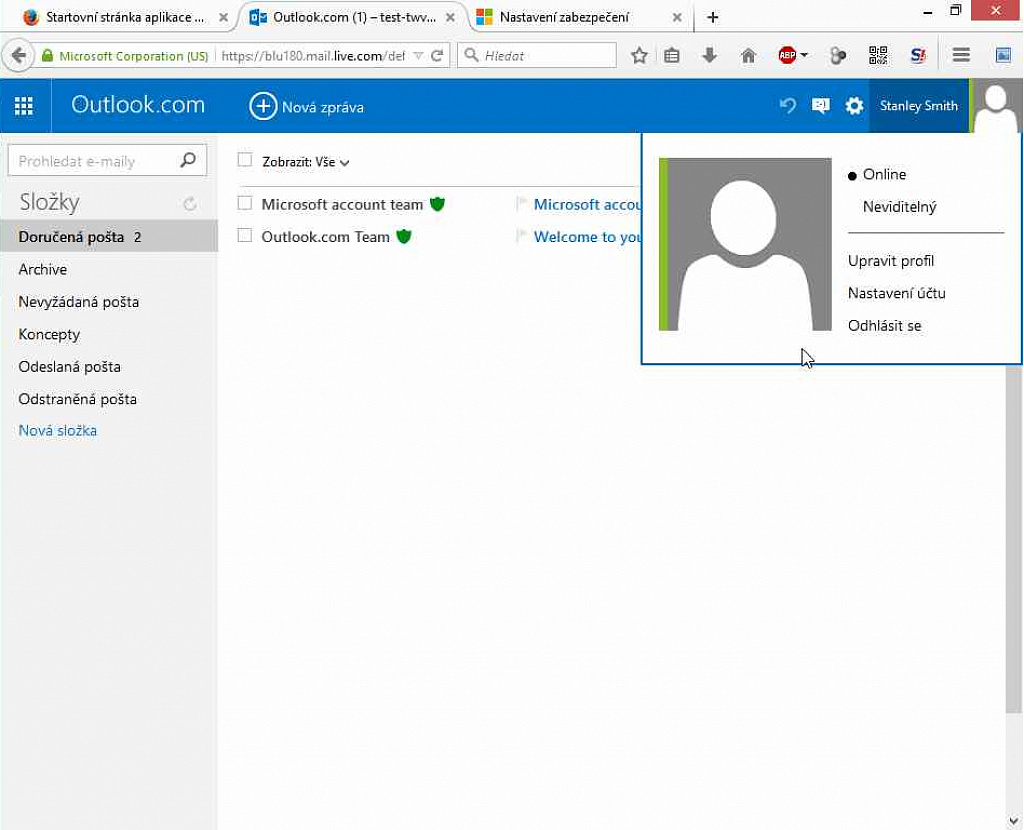This screenshot has width=1024, height=830.
Task: Expand the Zobrazit: Vše filter dropdown
Action: coord(306,162)
